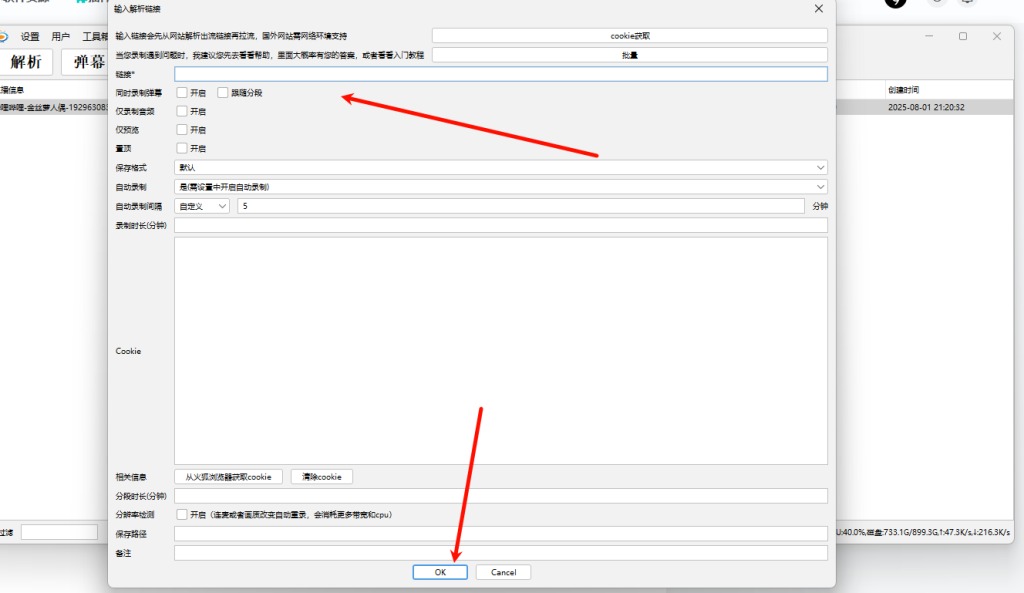The width and height of the screenshot is (1024, 593).
Task: Maximize the main application window
Action: point(963,36)
